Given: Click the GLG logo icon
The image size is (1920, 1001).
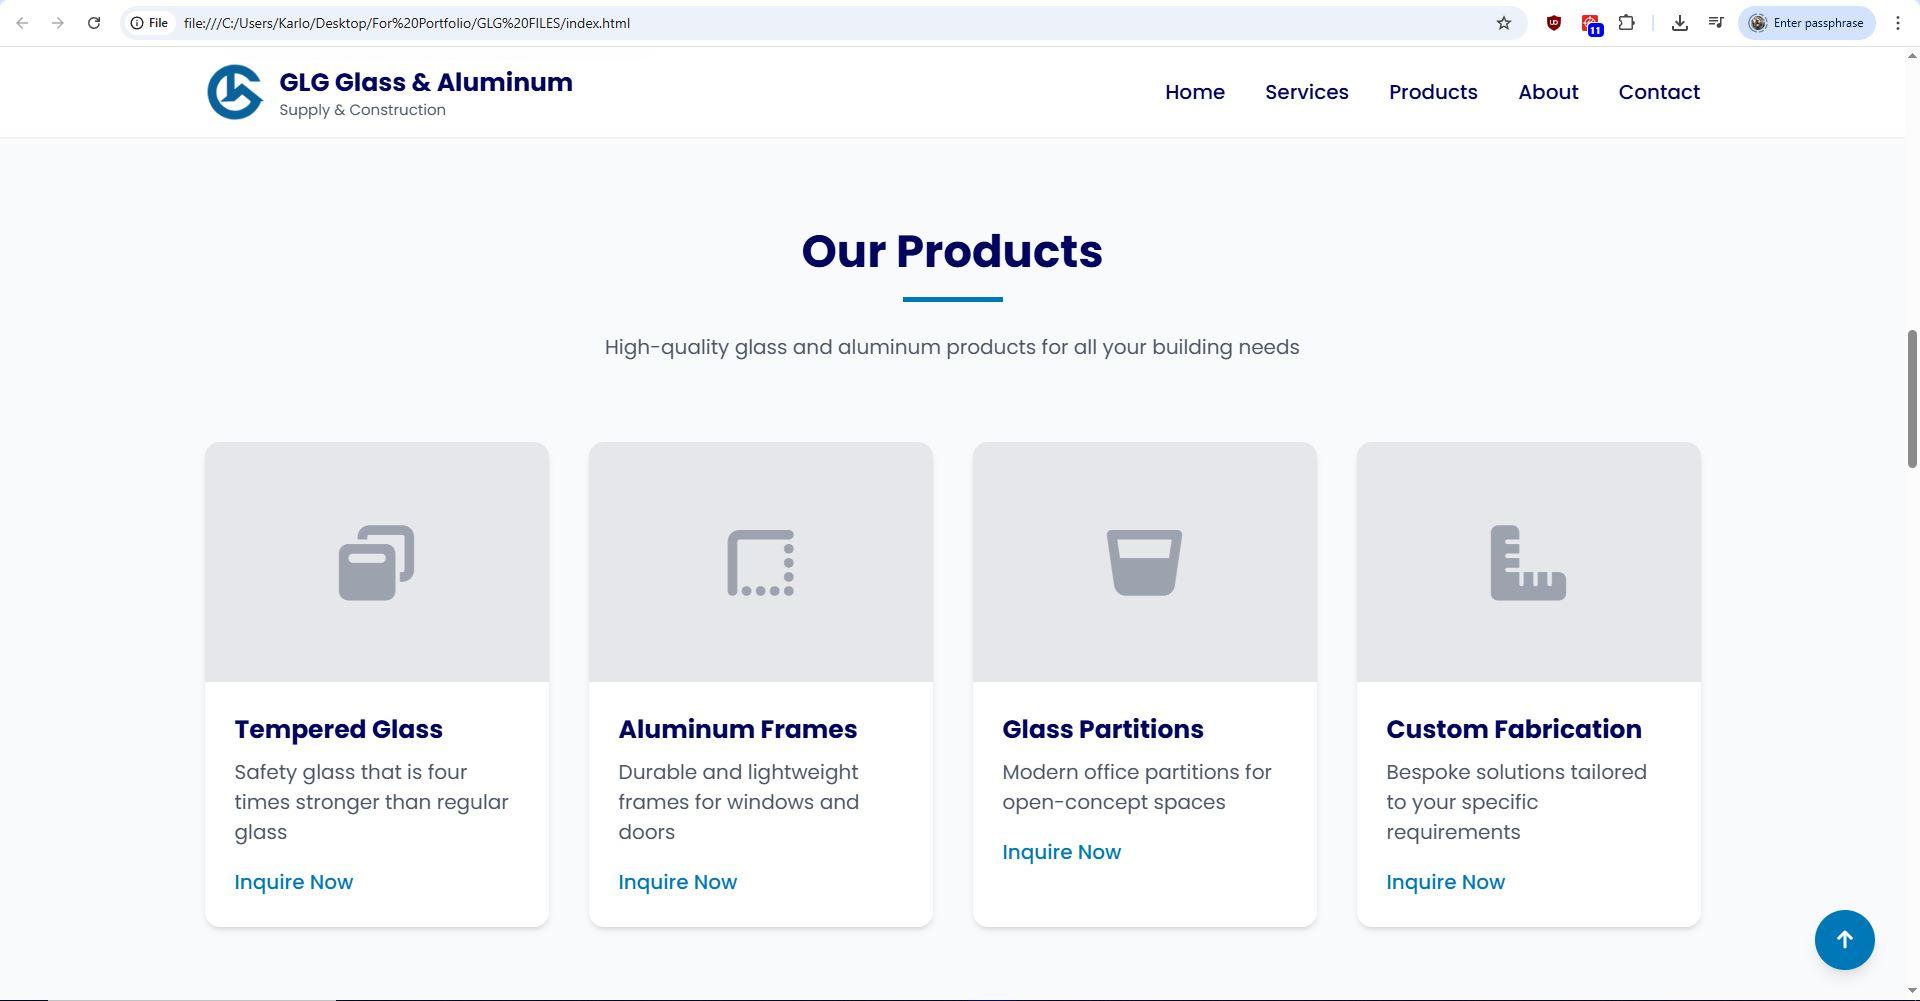Looking at the screenshot, I should (x=235, y=92).
